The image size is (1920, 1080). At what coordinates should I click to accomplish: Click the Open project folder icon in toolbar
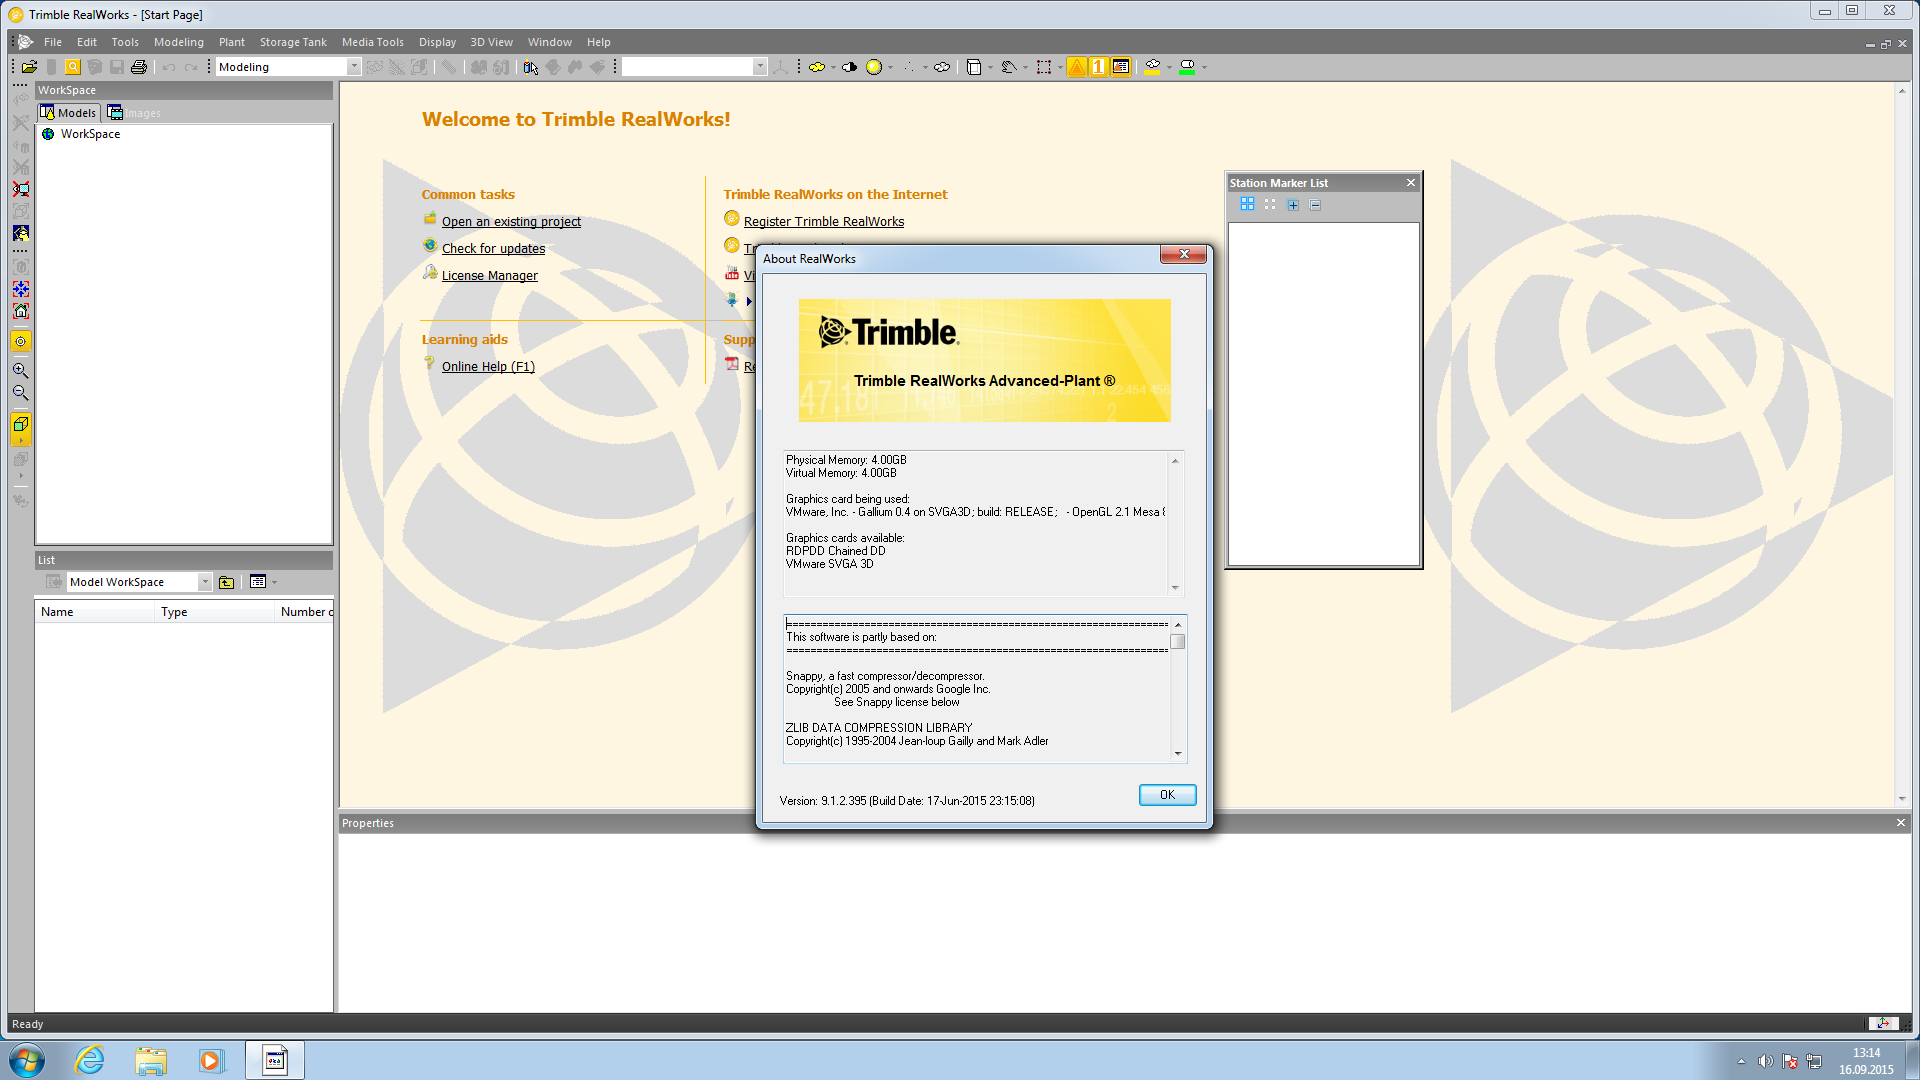[x=30, y=67]
